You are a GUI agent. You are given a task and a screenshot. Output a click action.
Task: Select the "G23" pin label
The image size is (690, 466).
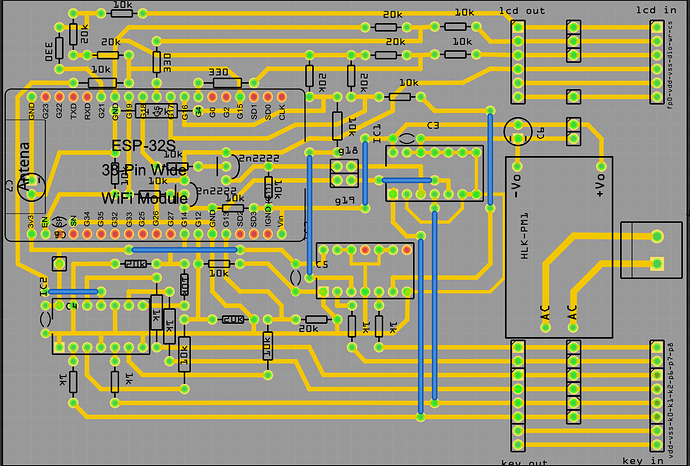45,112
